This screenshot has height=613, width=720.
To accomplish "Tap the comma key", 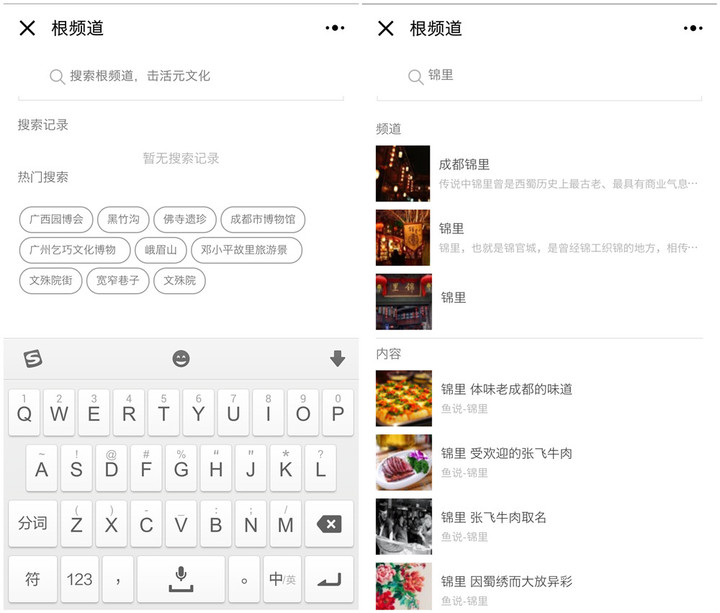I will pos(118,579).
